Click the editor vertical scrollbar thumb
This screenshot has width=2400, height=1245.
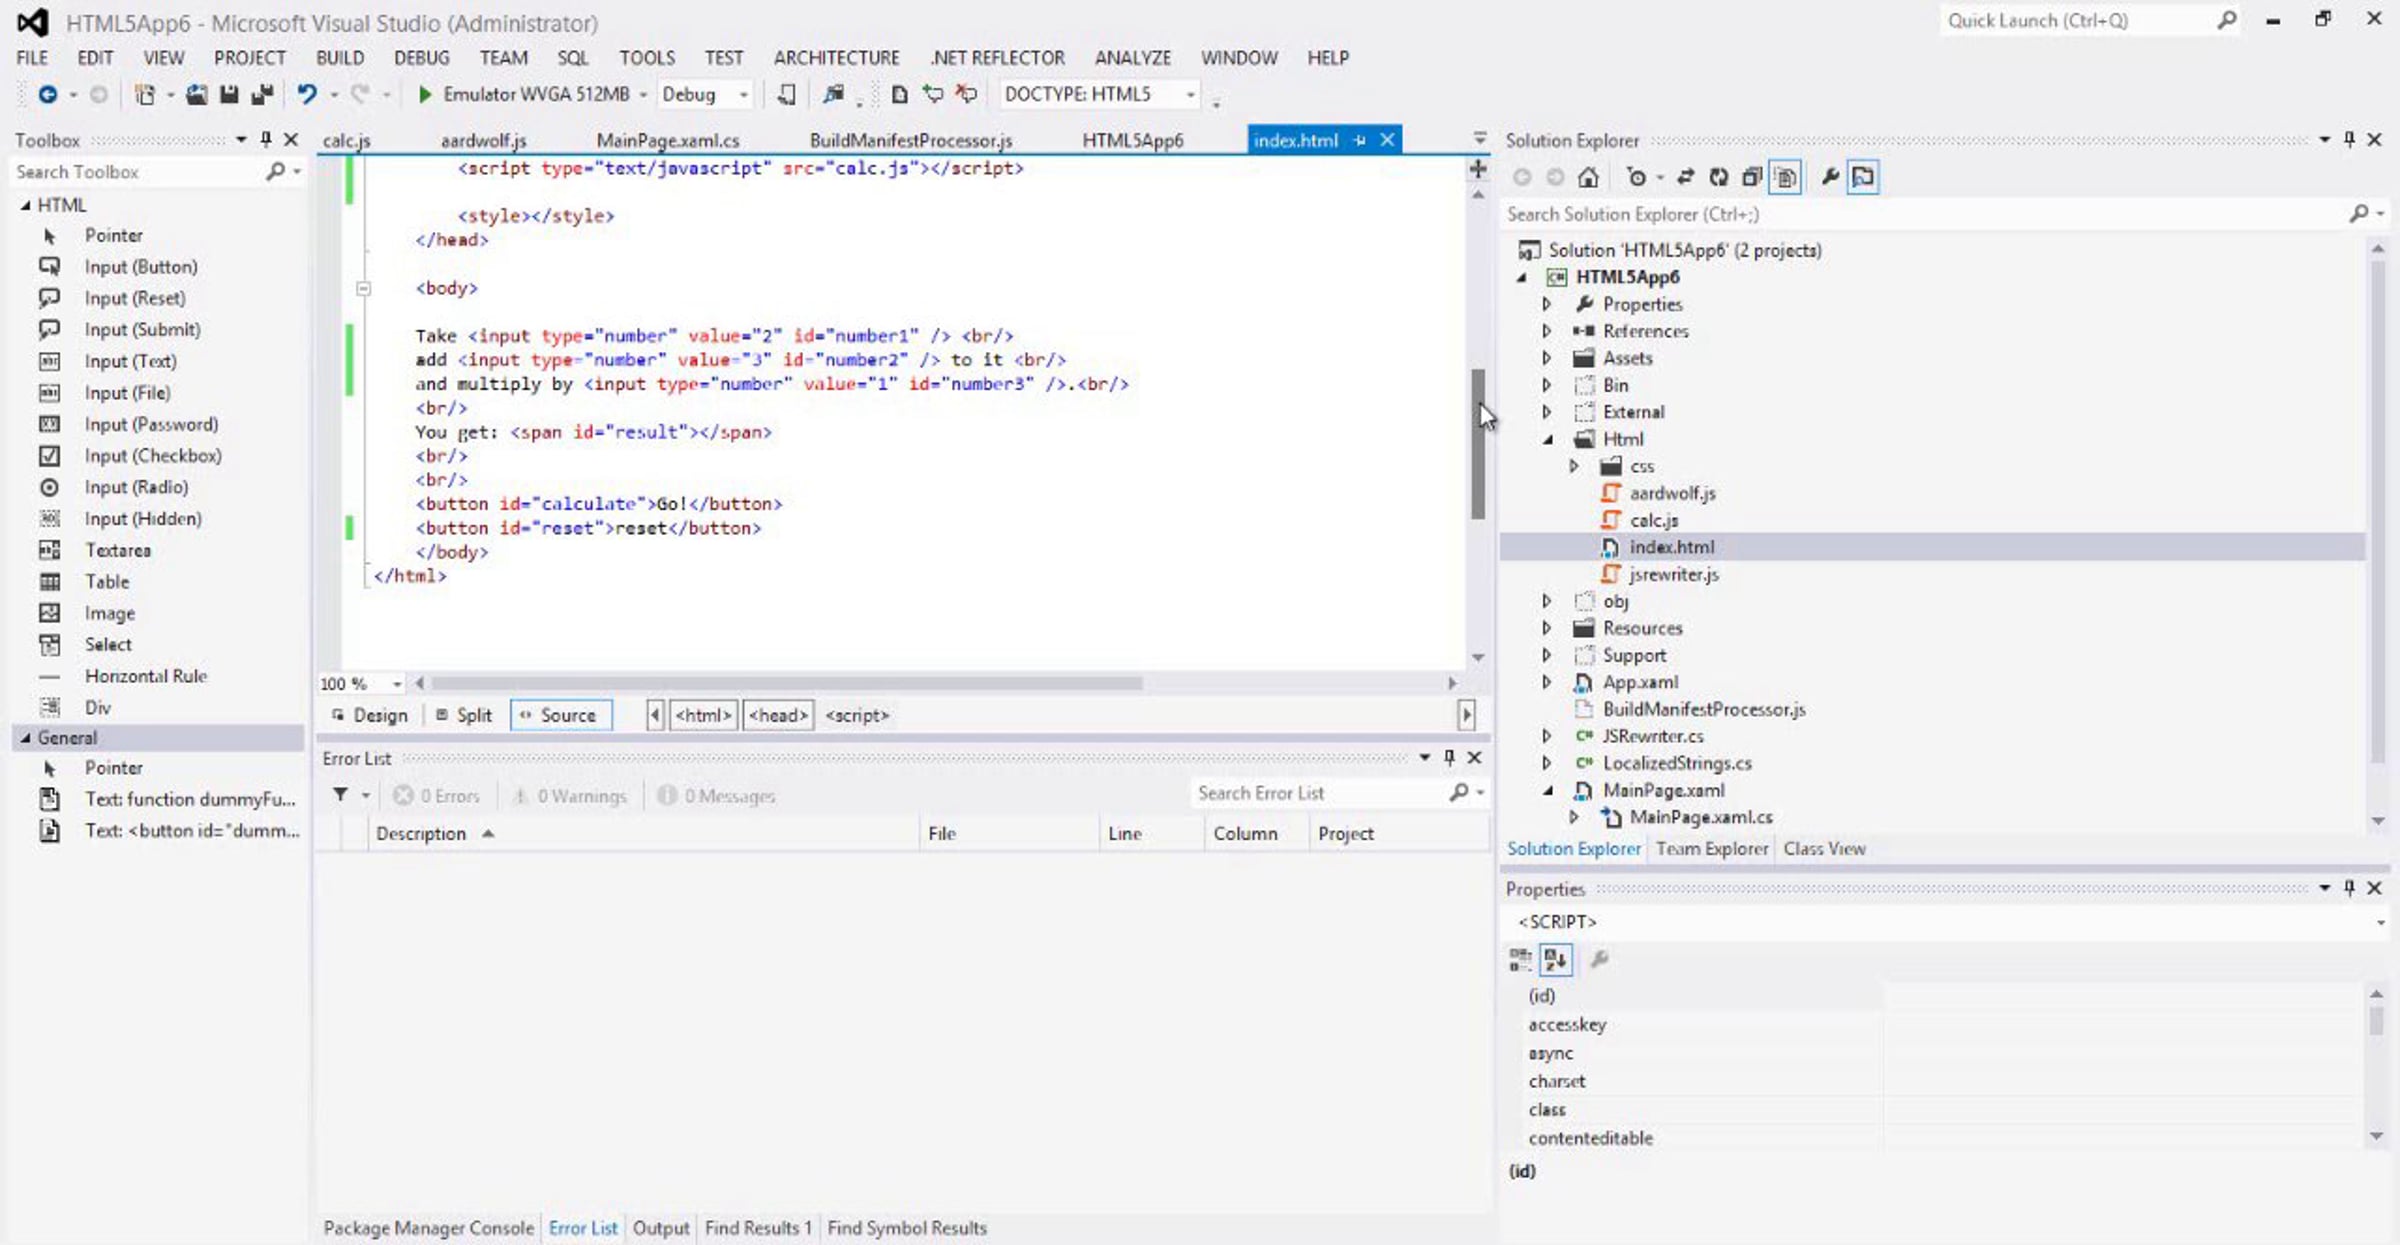pos(1478,444)
